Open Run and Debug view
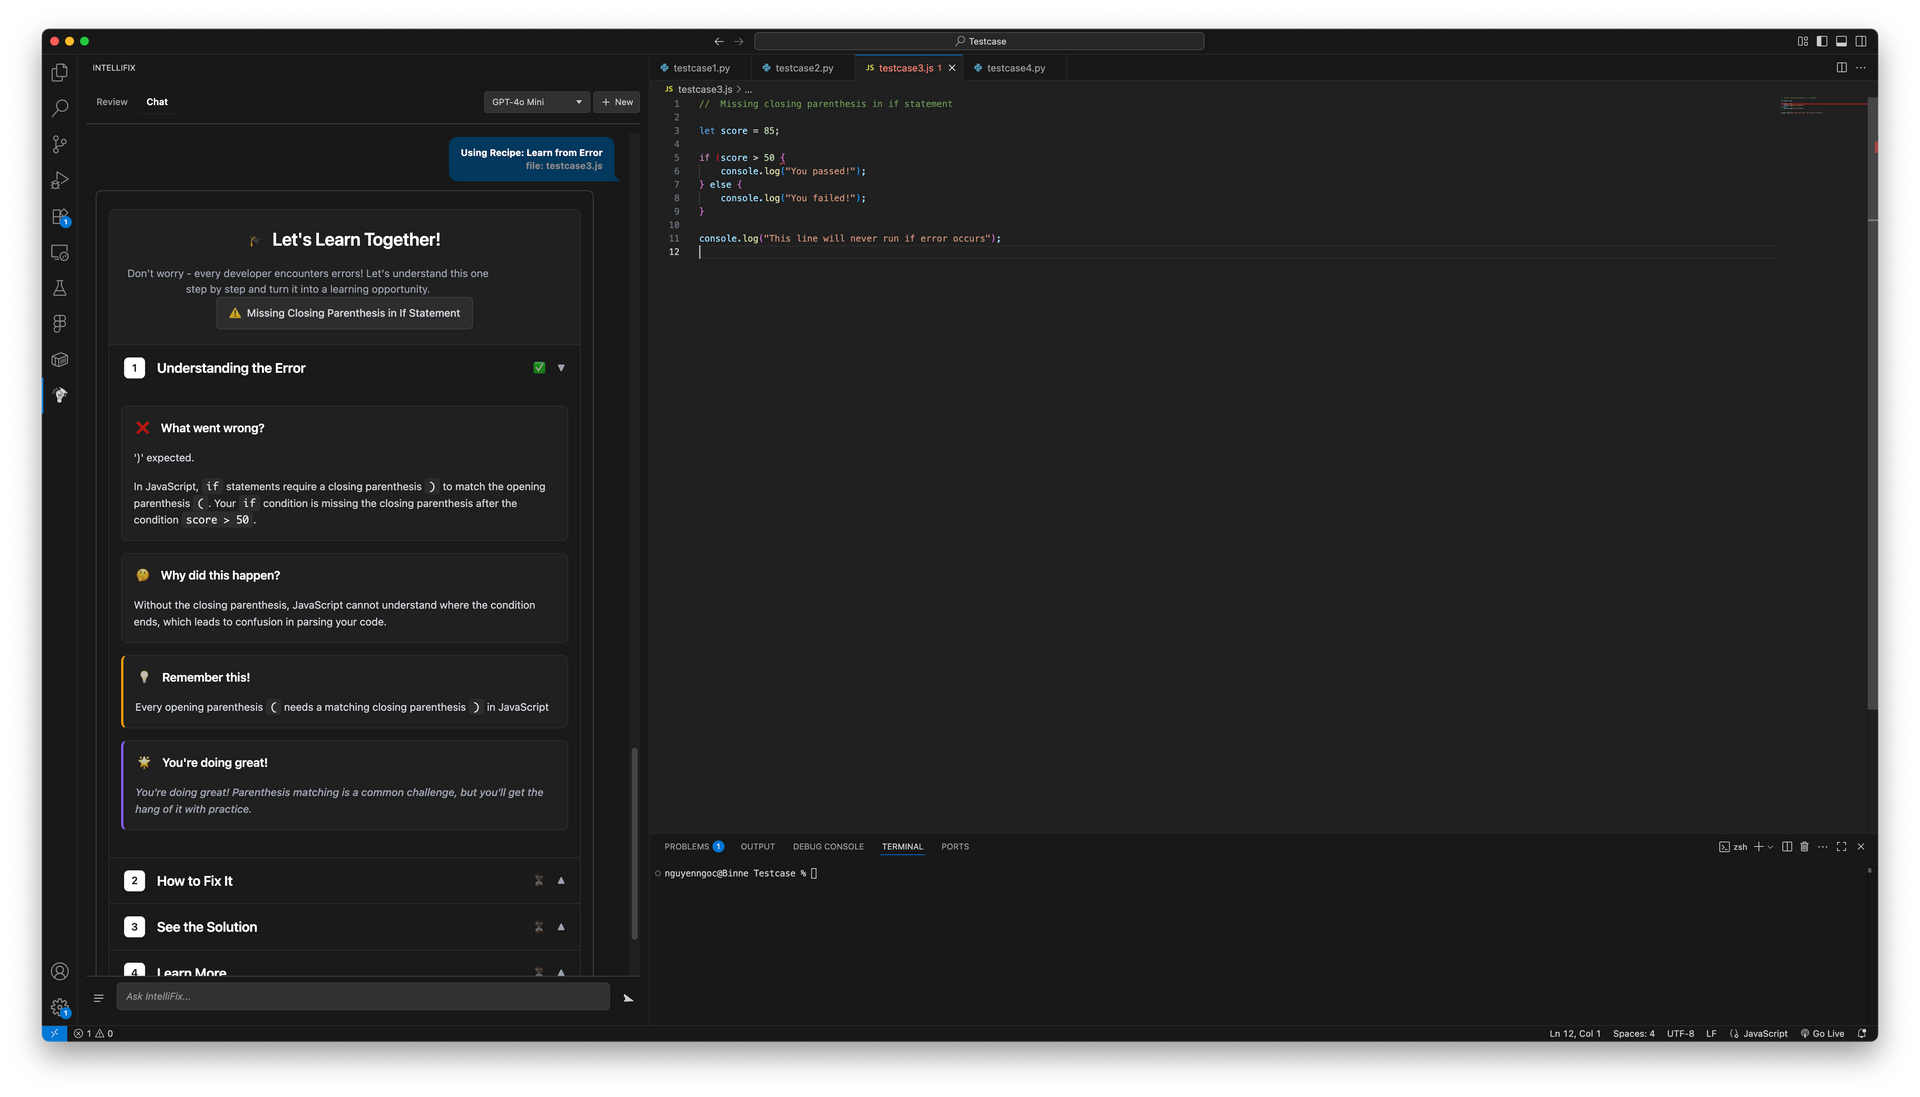Viewport: 1920px width, 1097px height. tap(60, 180)
